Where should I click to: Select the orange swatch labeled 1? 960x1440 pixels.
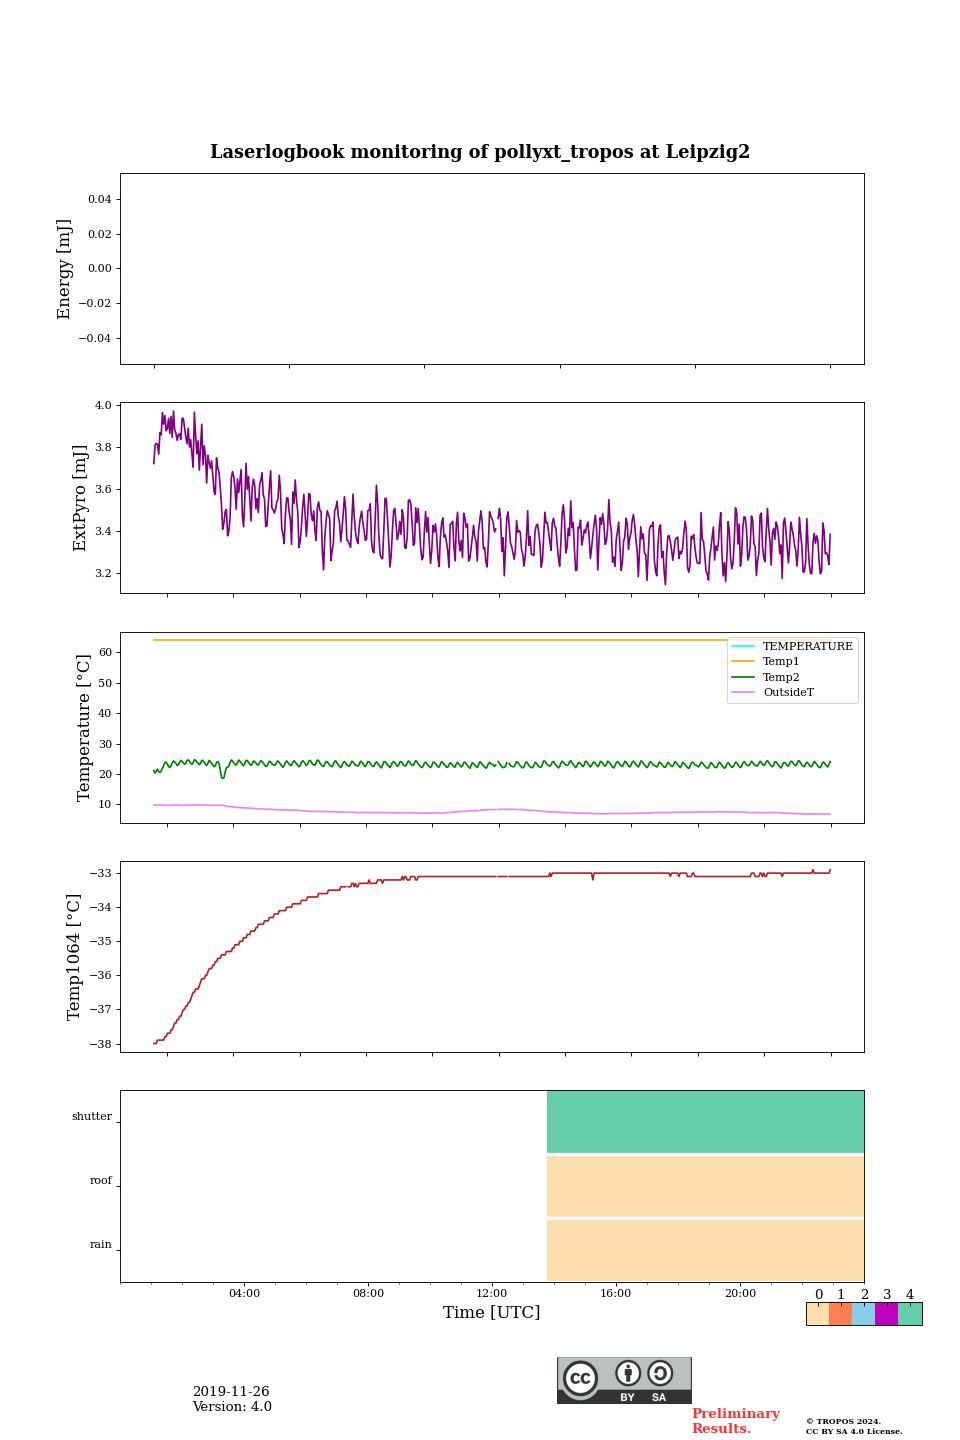840,1314
